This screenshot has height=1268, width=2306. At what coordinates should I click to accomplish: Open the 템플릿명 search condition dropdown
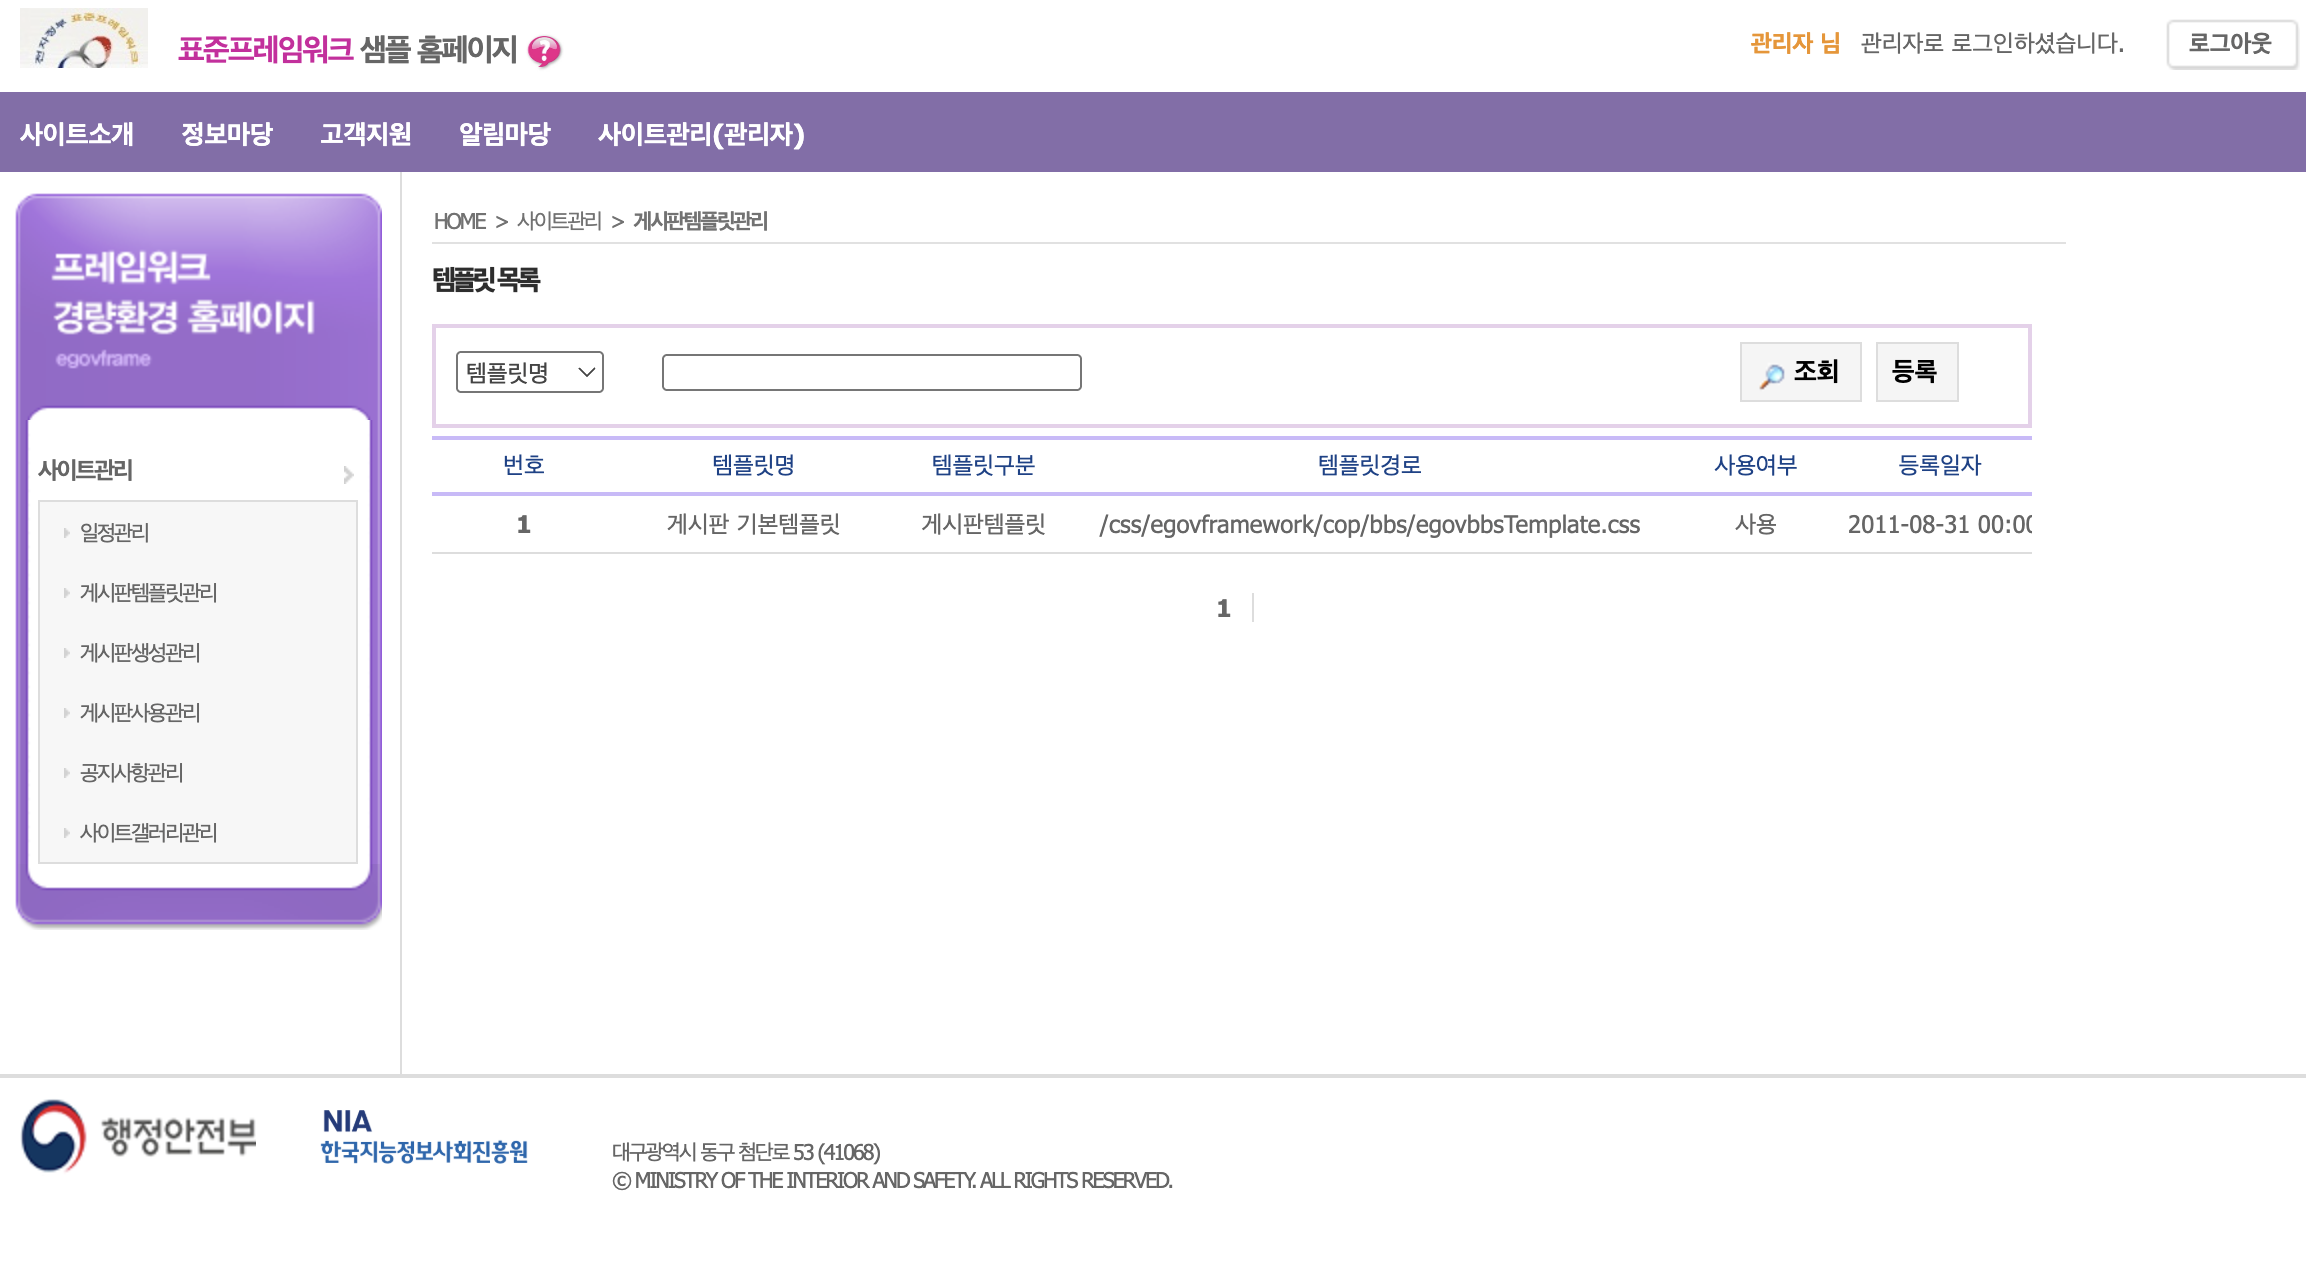(529, 372)
